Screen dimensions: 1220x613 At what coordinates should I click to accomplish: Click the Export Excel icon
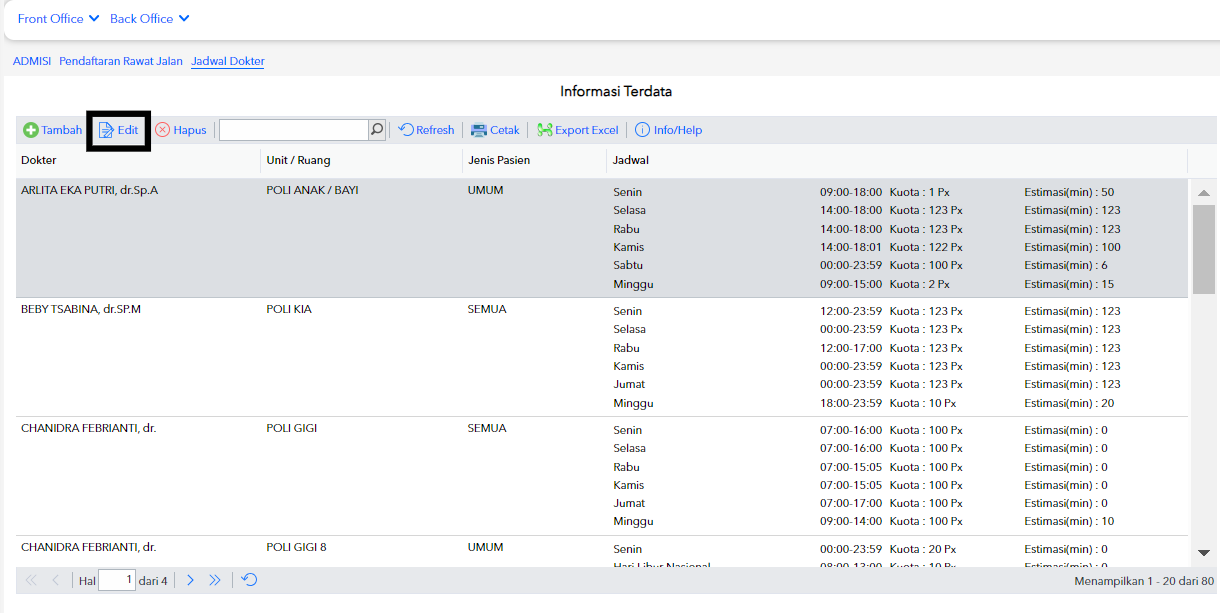pyautogui.click(x=545, y=130)
